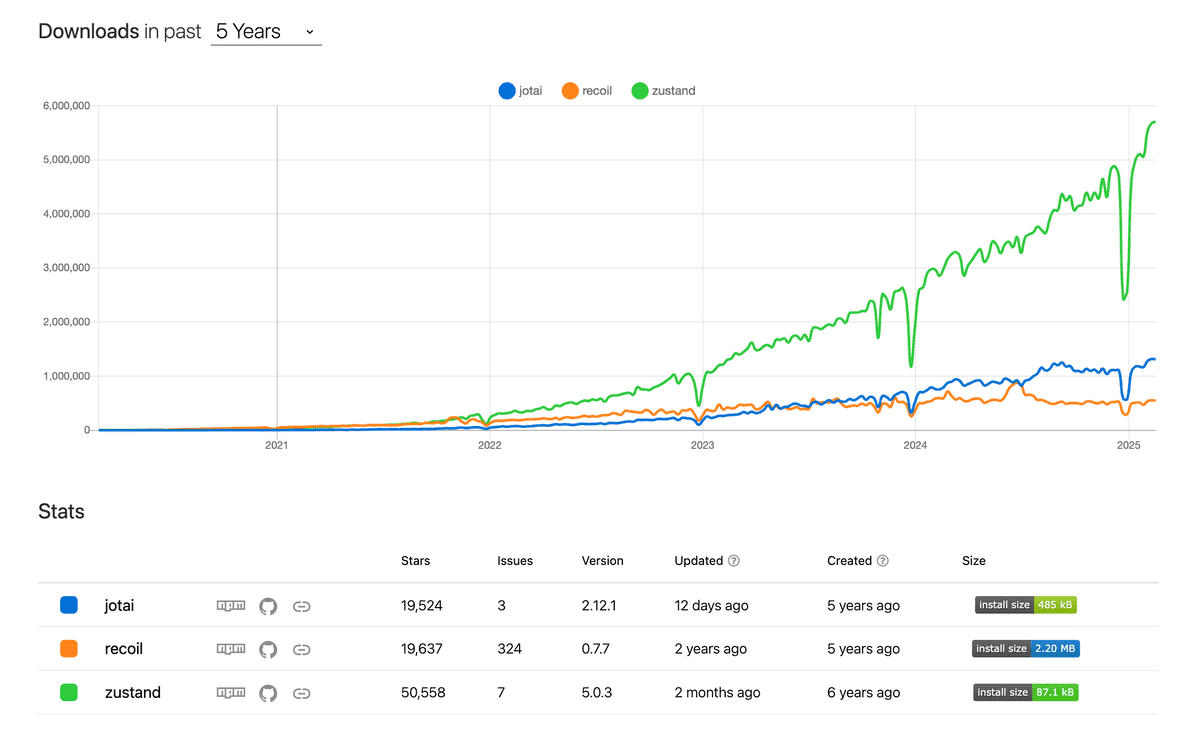Click zustand created 6 years ago
This screenshot has width=1200, height=745.
[x=863, y=692]
